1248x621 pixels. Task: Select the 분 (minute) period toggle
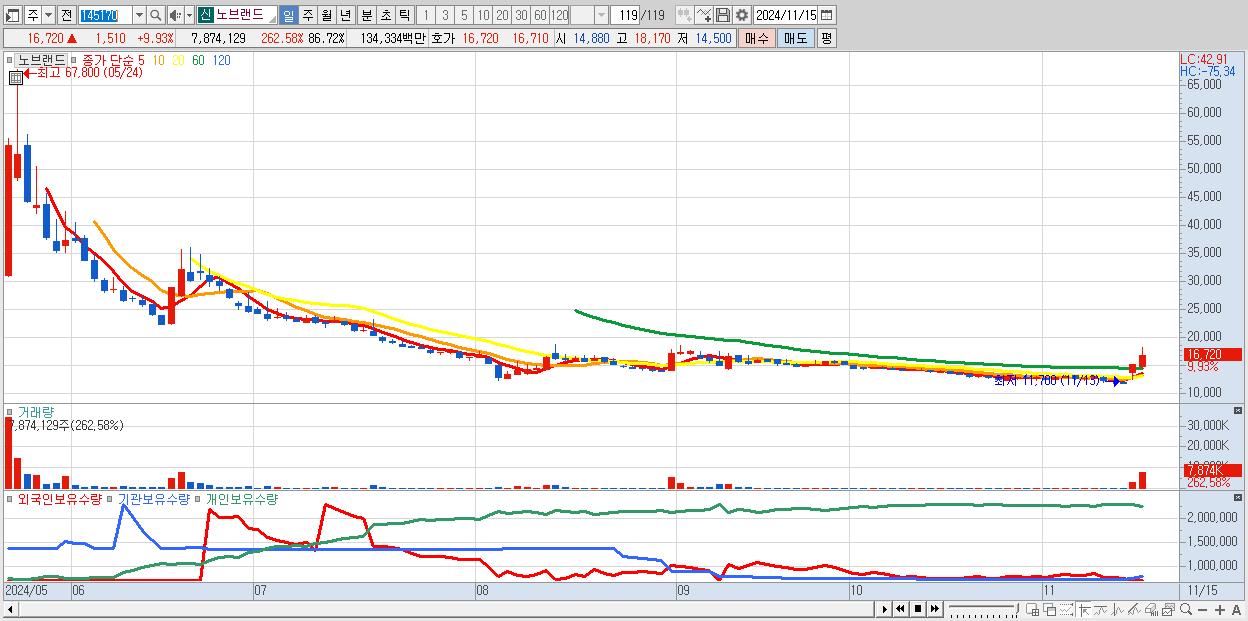coord(366,15)
